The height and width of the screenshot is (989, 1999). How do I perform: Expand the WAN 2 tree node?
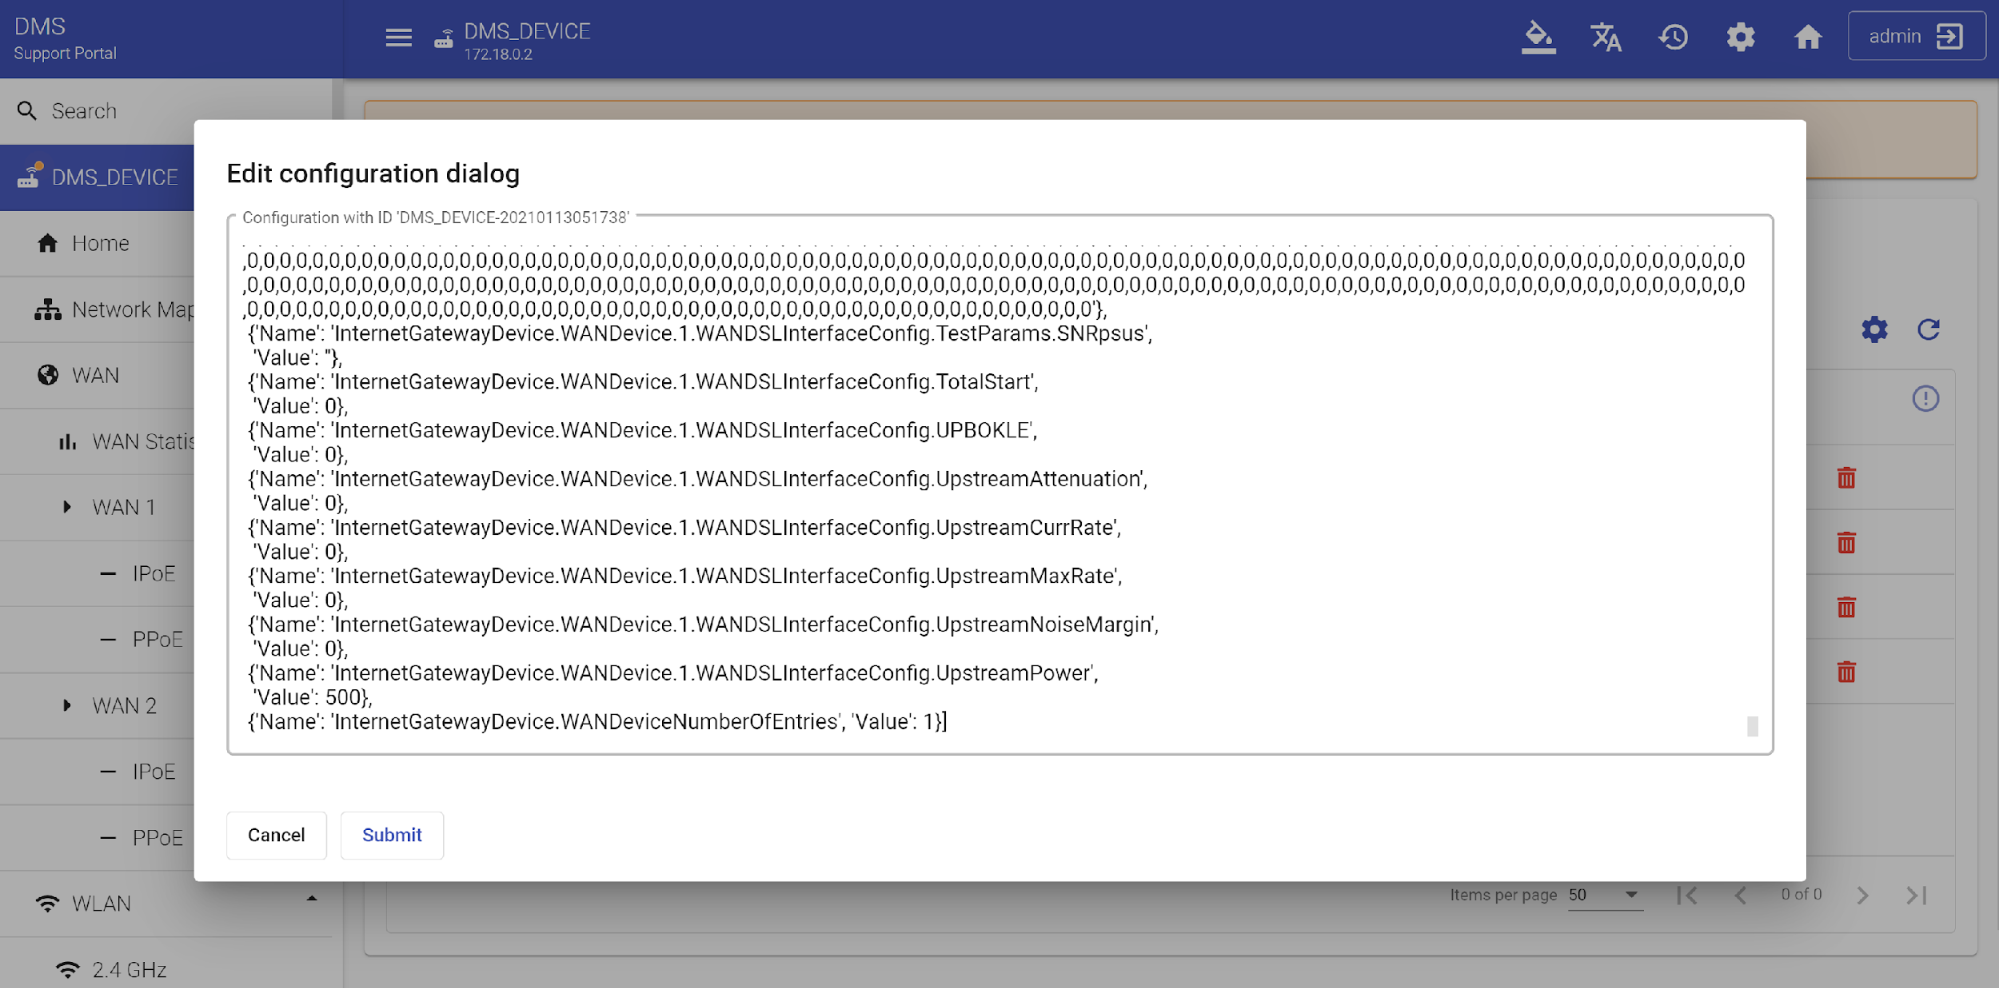(x=67, y=705)
